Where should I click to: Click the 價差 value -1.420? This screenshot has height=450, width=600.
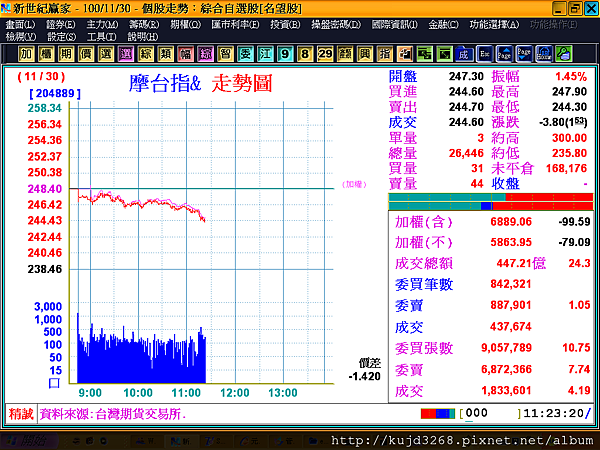coord(364,376)
